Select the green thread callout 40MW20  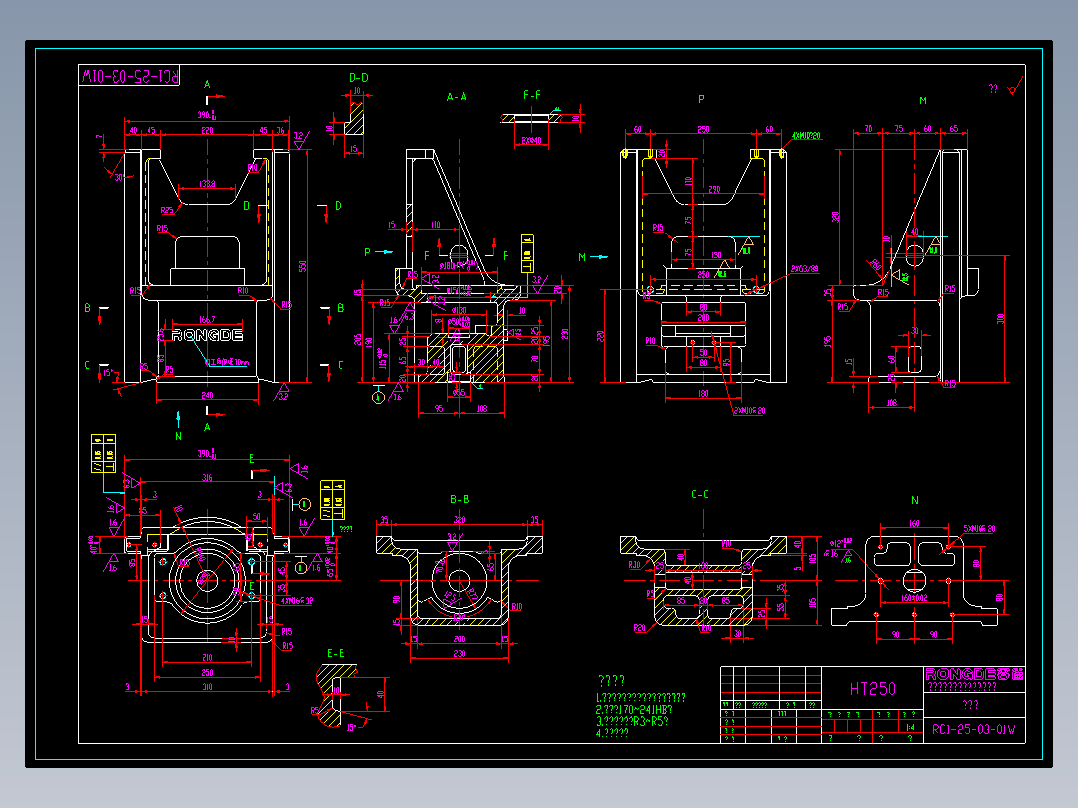[806, 133]
